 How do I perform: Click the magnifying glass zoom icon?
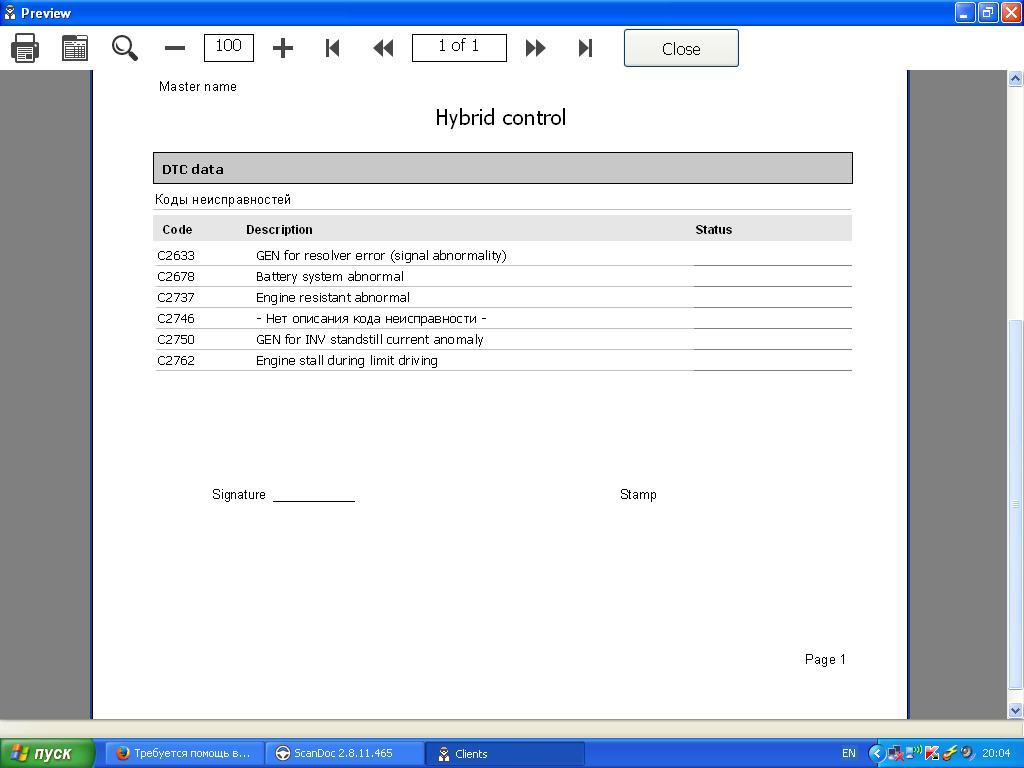tap(124, 48)
